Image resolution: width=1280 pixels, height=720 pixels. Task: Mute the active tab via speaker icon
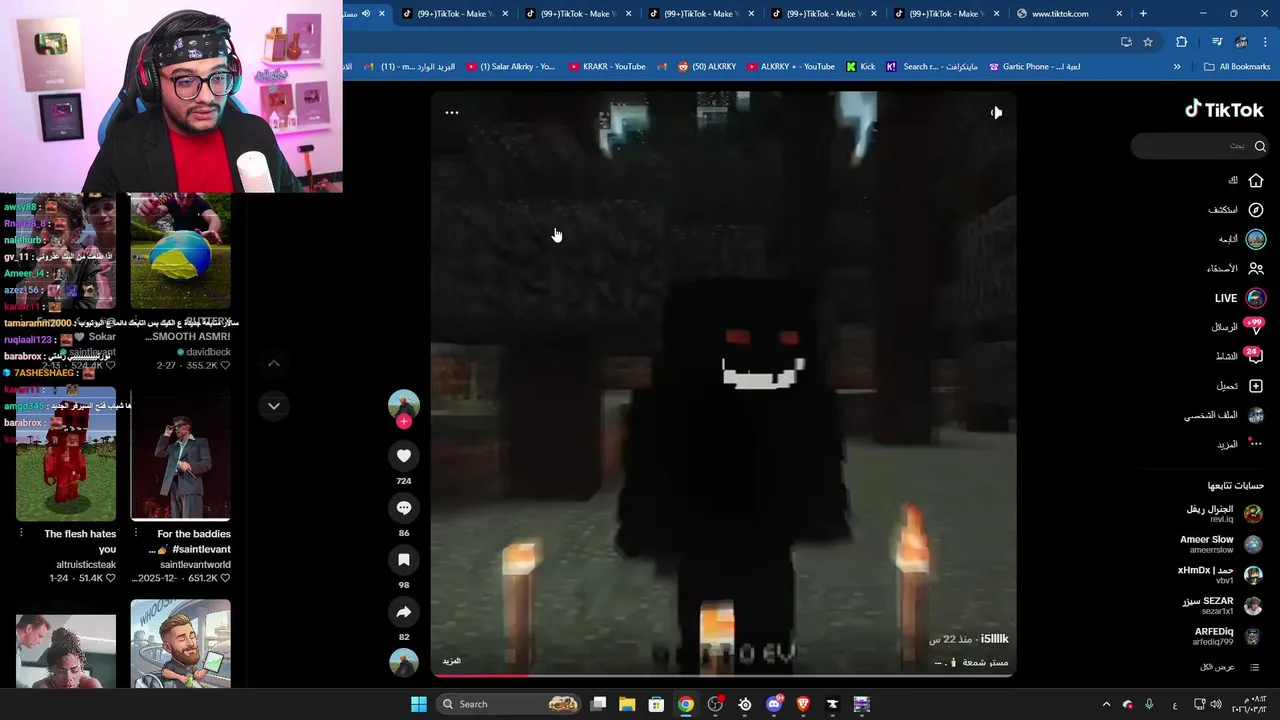point(366,14)
